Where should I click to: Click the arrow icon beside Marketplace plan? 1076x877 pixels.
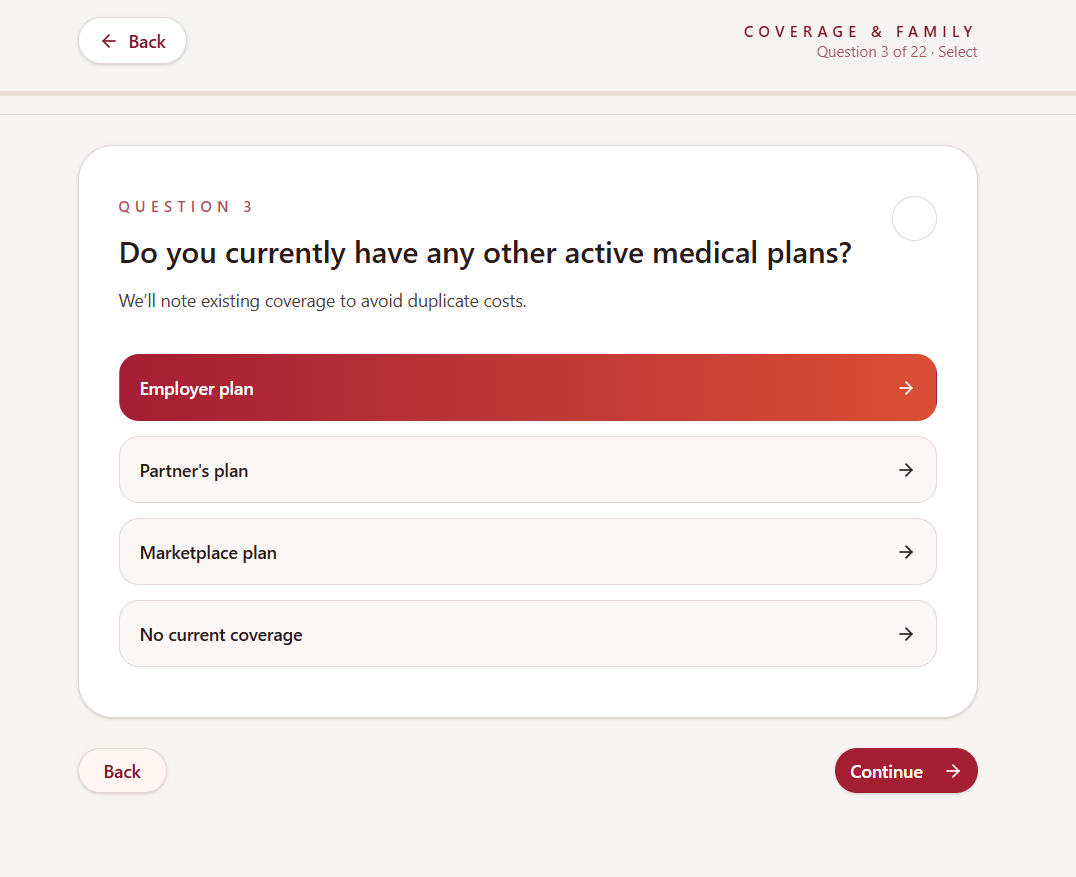coord(906,552)
